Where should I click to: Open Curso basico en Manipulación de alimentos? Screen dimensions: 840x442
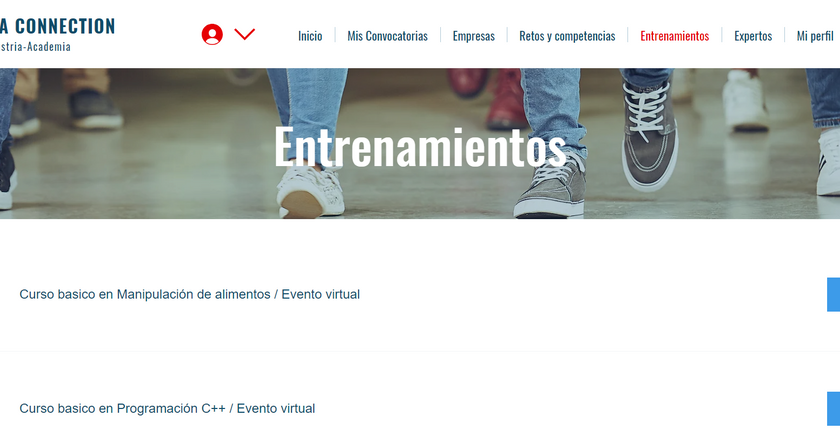190,294
